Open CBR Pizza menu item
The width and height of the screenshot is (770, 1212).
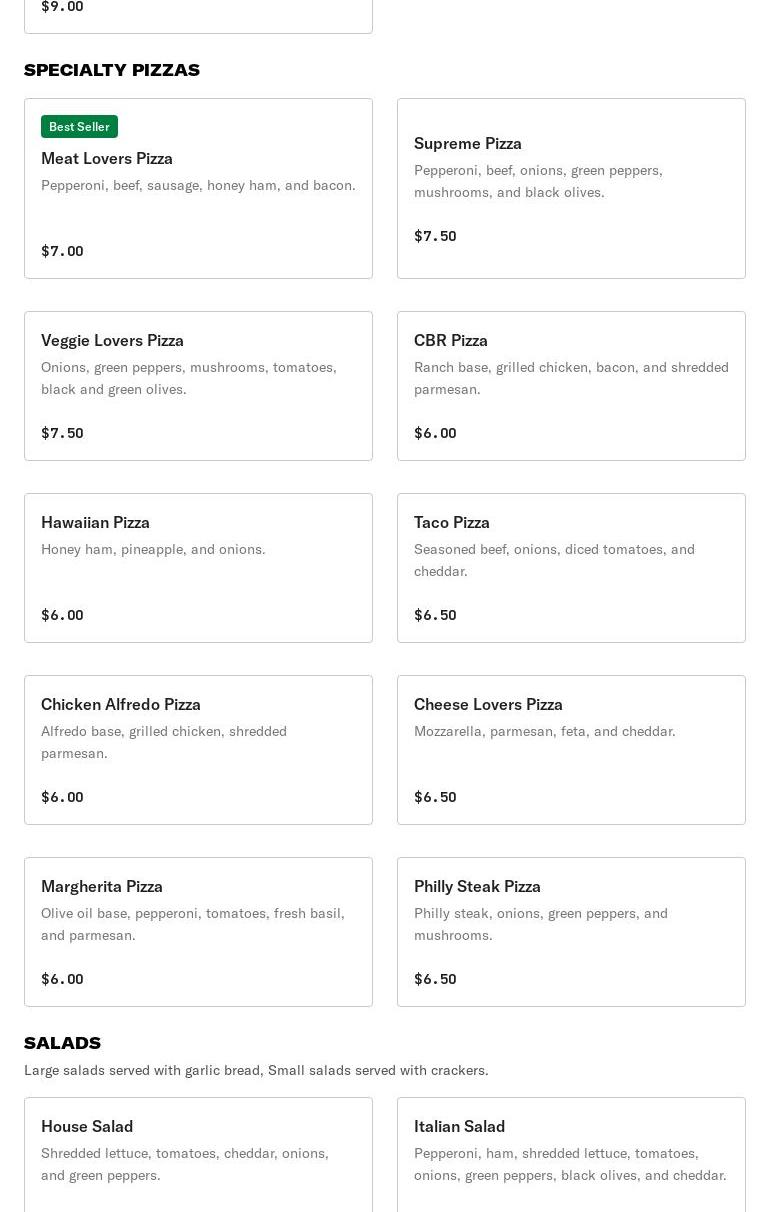coord(571,385)
